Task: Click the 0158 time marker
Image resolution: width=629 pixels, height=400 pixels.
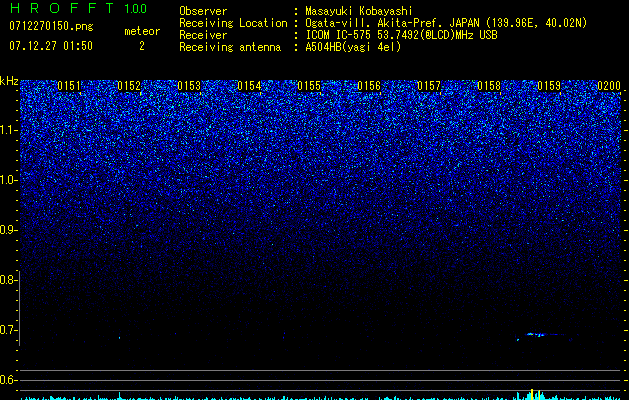Action: (489, 86)
